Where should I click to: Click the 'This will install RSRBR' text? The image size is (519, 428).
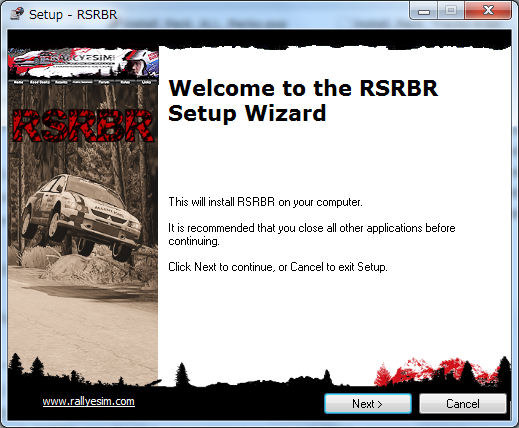point(265,202)
